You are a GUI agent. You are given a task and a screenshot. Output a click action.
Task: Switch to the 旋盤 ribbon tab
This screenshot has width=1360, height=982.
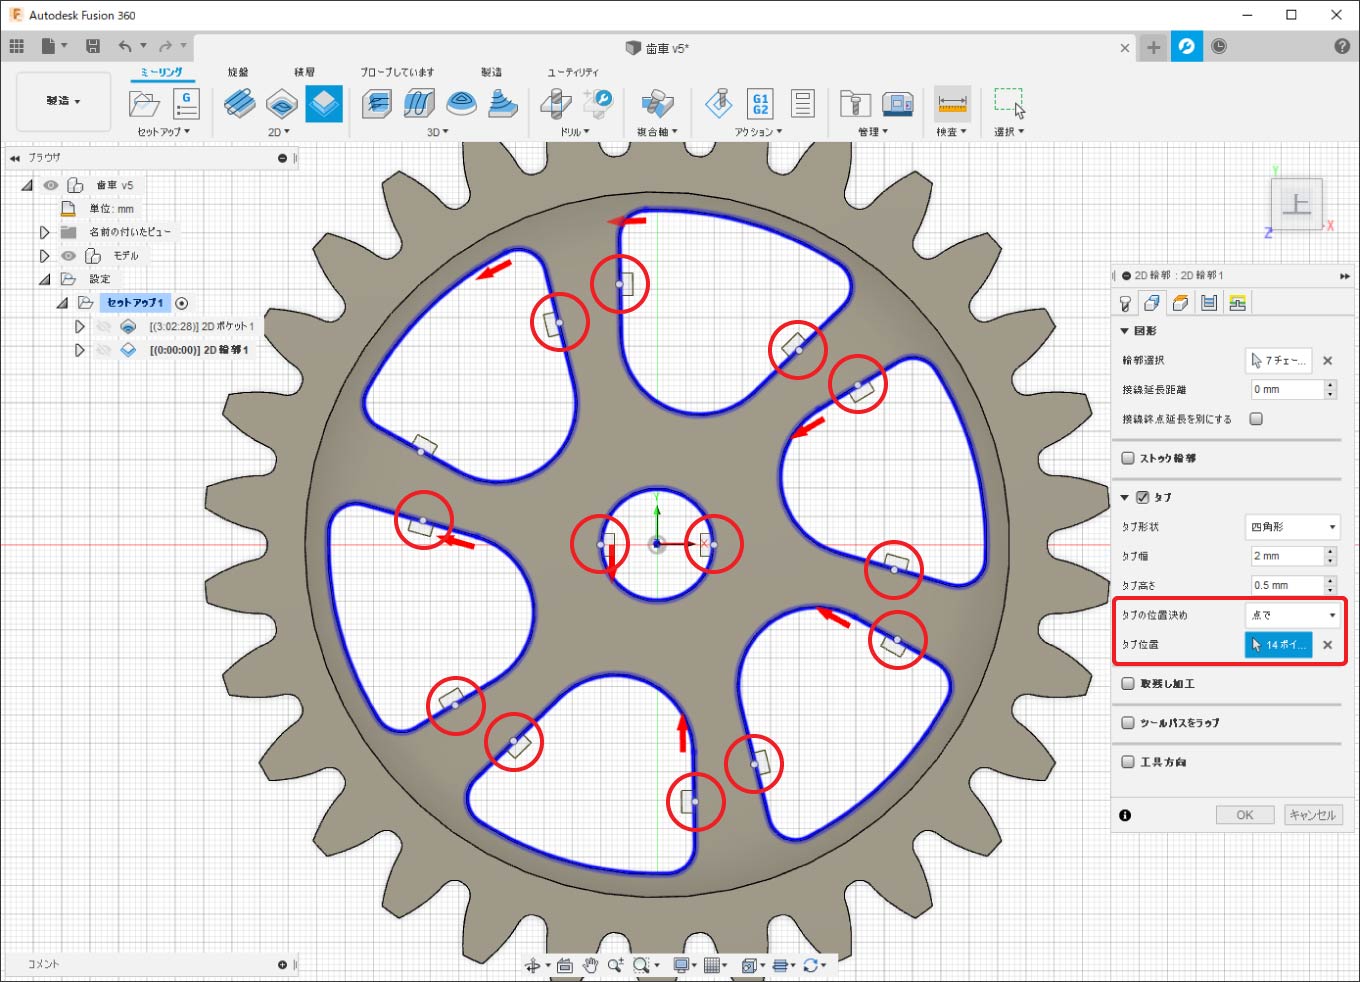click(x=238, y=72)
